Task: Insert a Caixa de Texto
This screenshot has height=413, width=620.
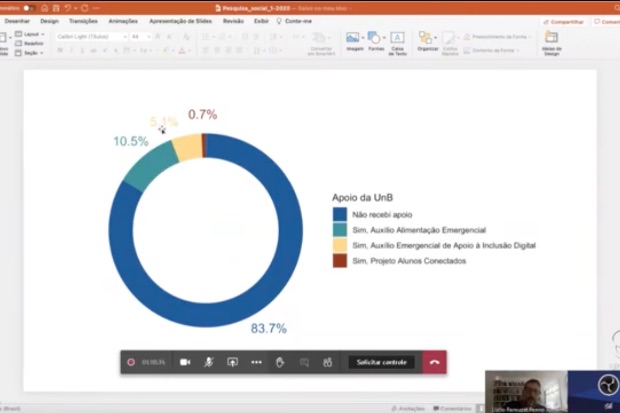Action: (397, 43)
